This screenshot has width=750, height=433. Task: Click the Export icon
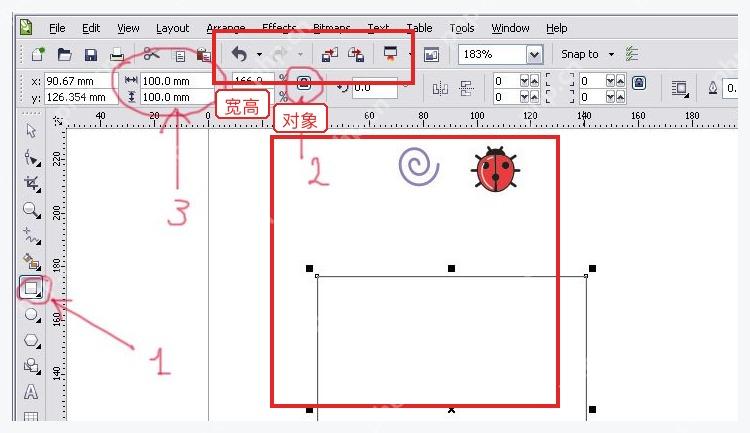356,55
